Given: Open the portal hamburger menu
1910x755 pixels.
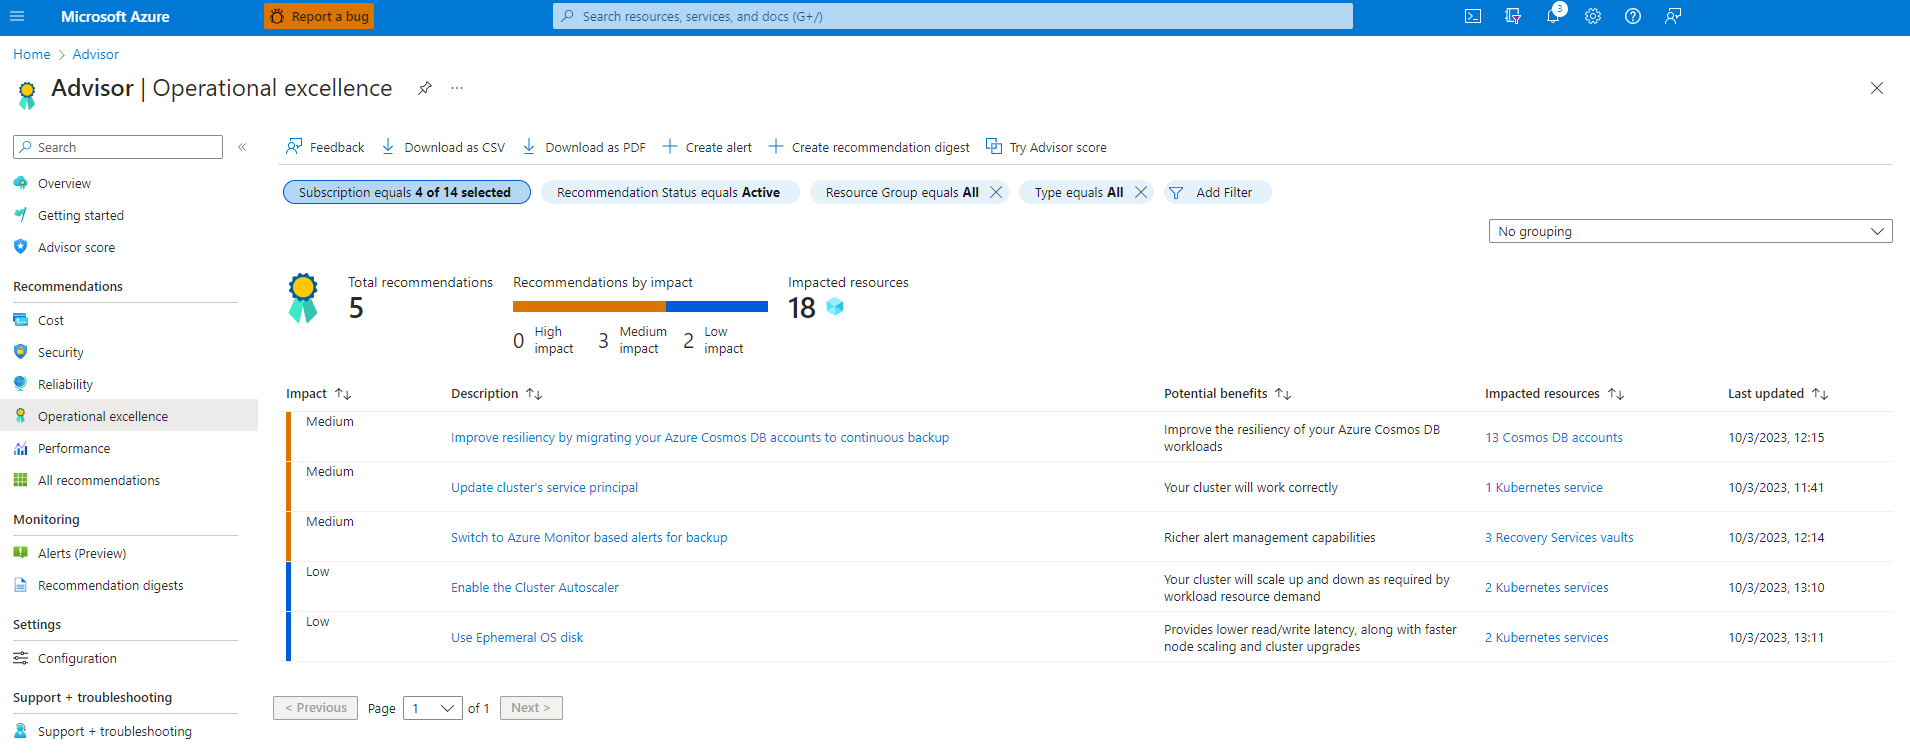Looking at the screenshot, I should pos(17,16).
